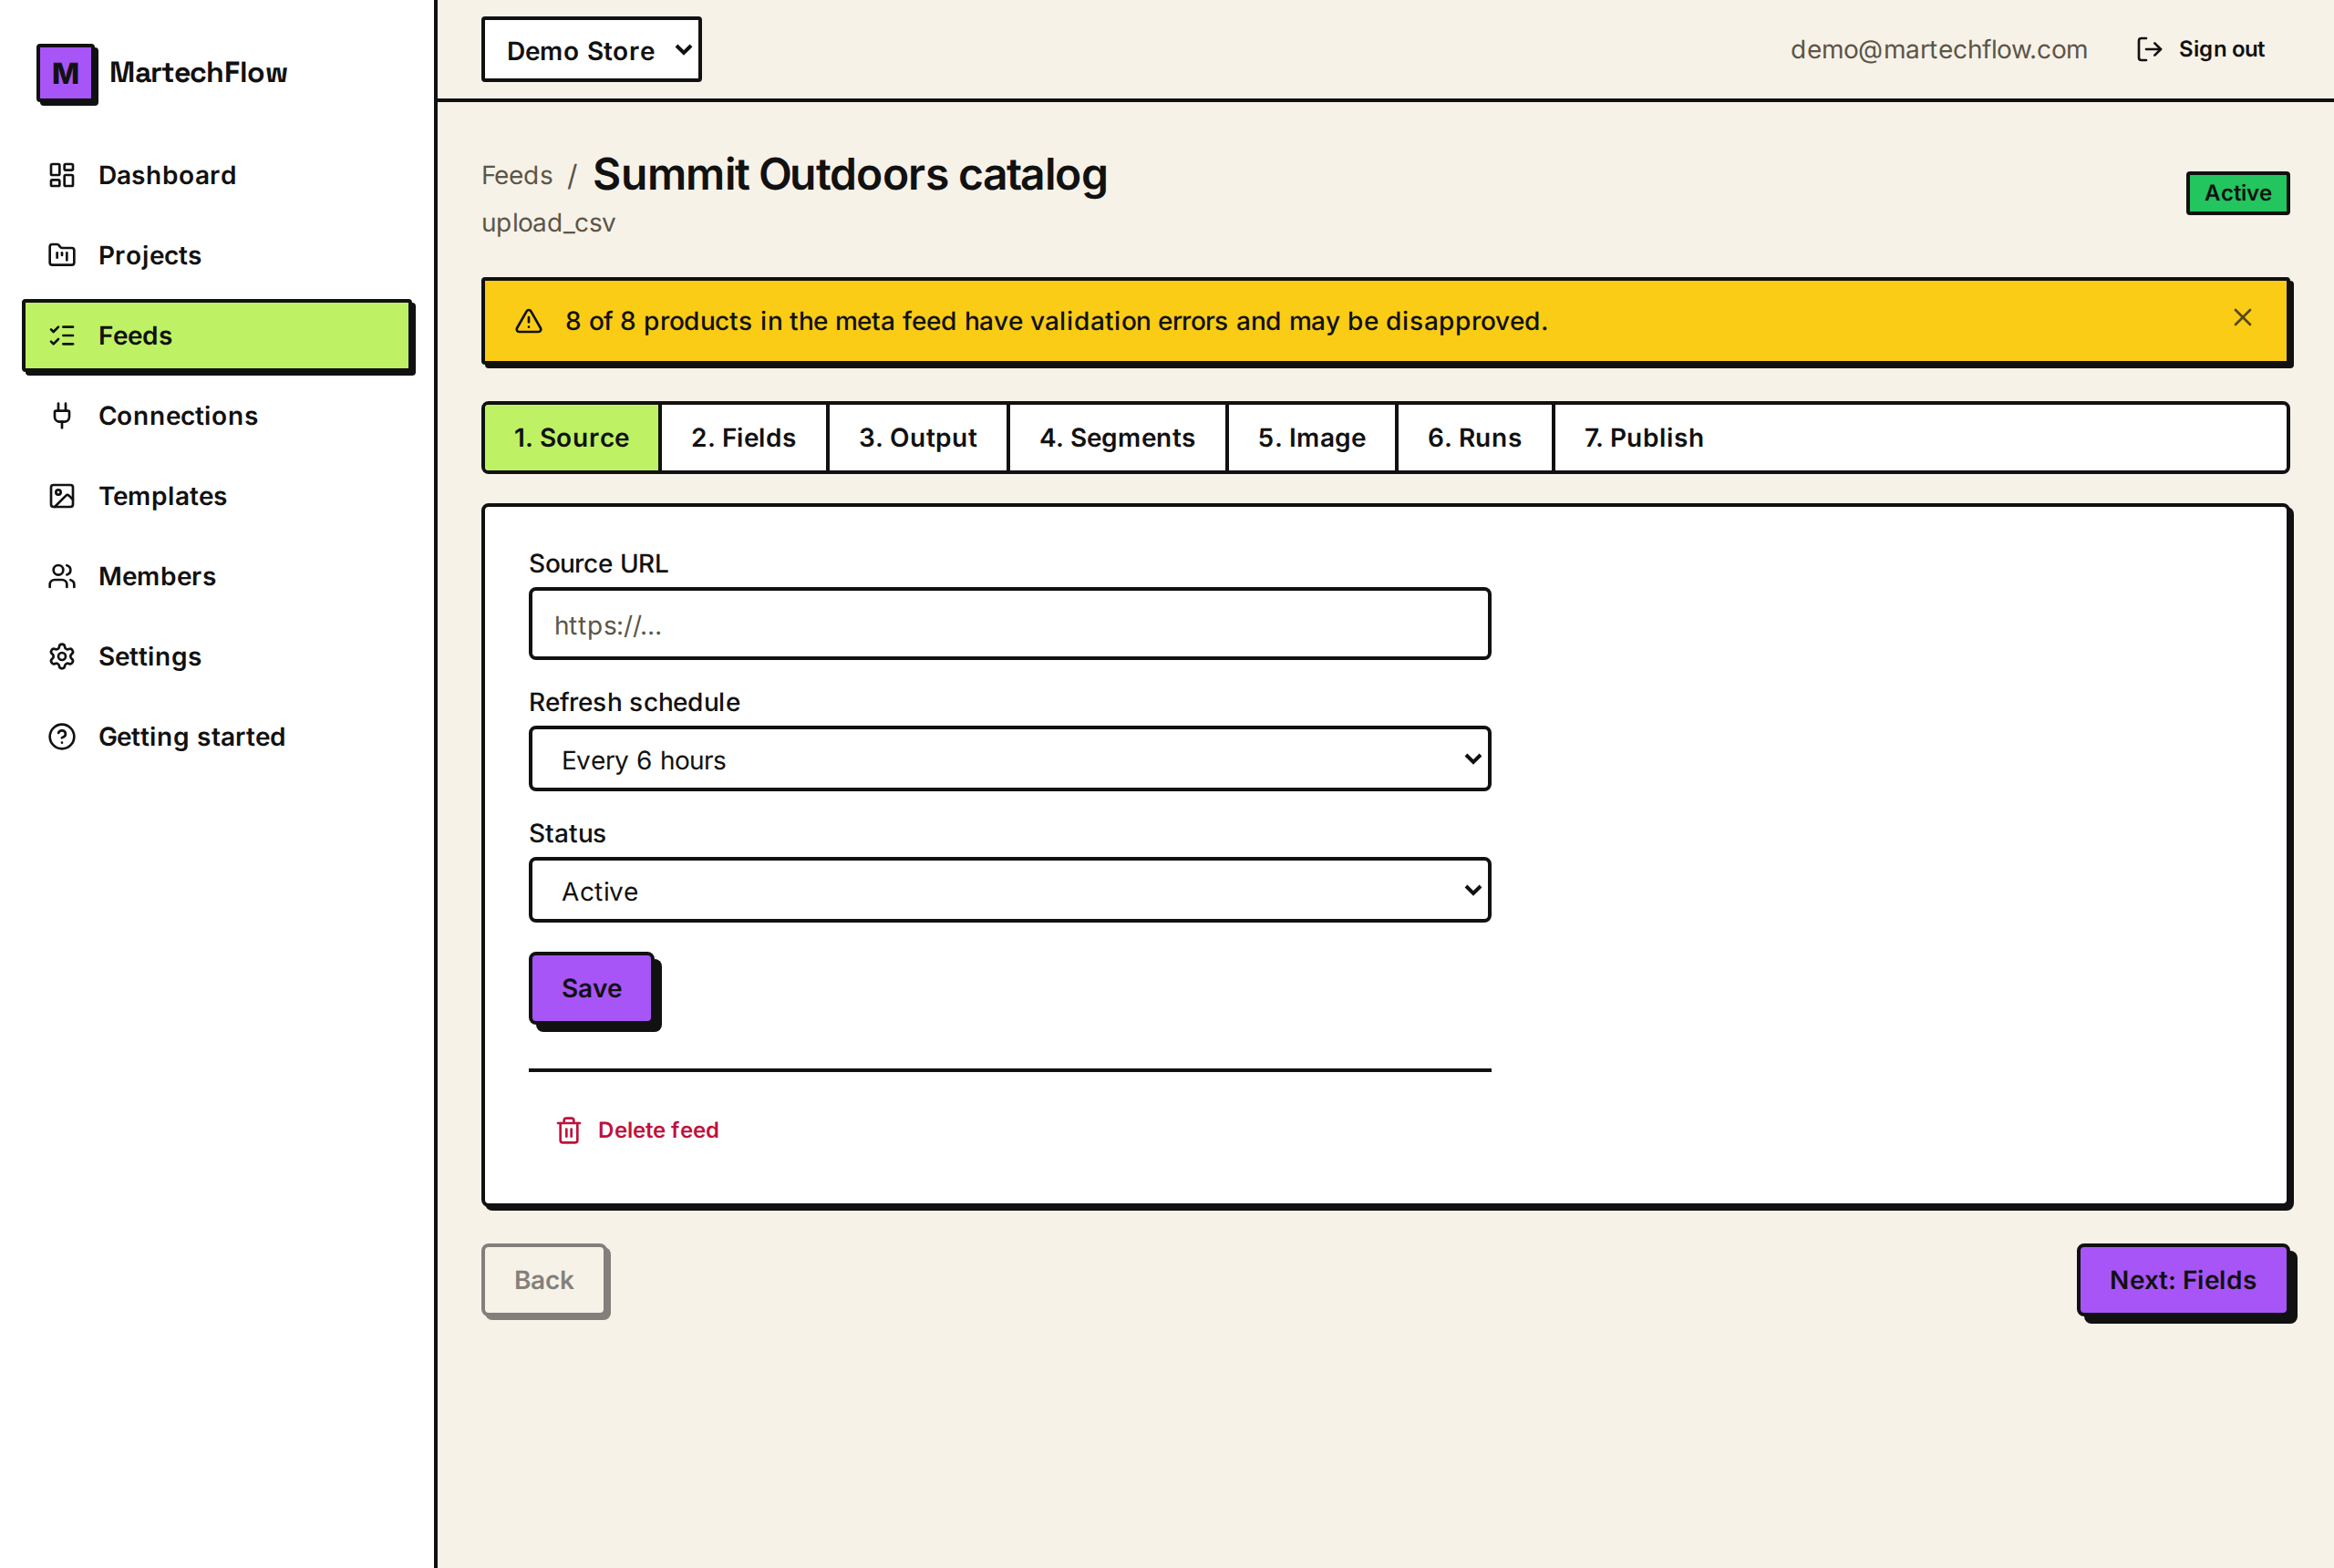Click the upload_csv subtitle text
The width and height of the screenshot is (2334, 1568).
pyautogui.click(x=548, y=222)
